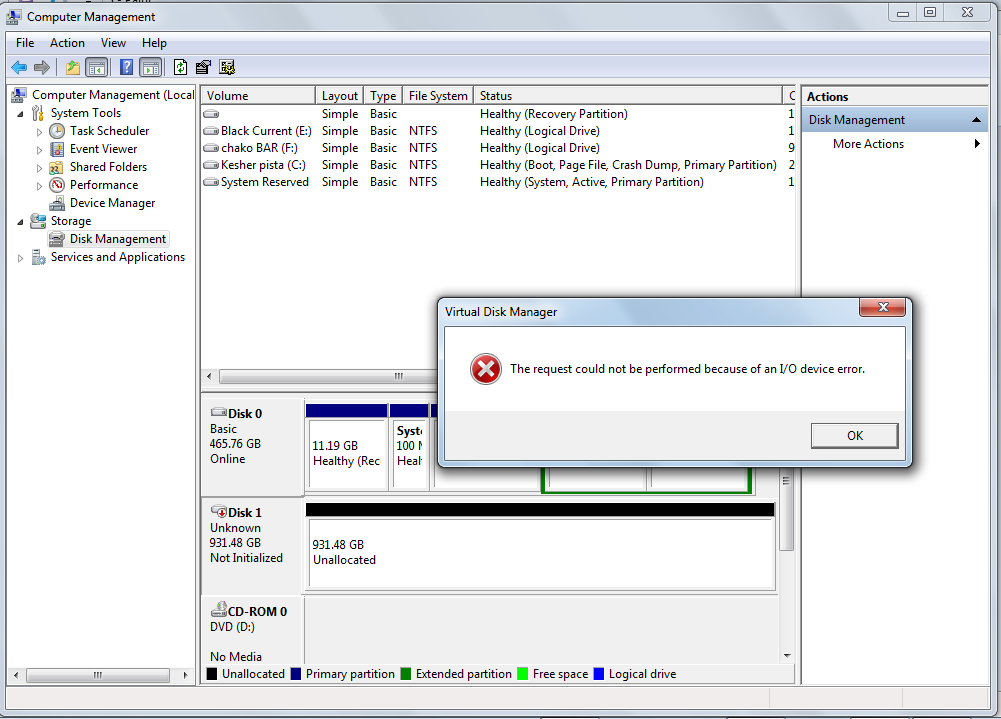Expand the Event Viewer node
The height and width of the screenshot is (719, 1001).
40,149
